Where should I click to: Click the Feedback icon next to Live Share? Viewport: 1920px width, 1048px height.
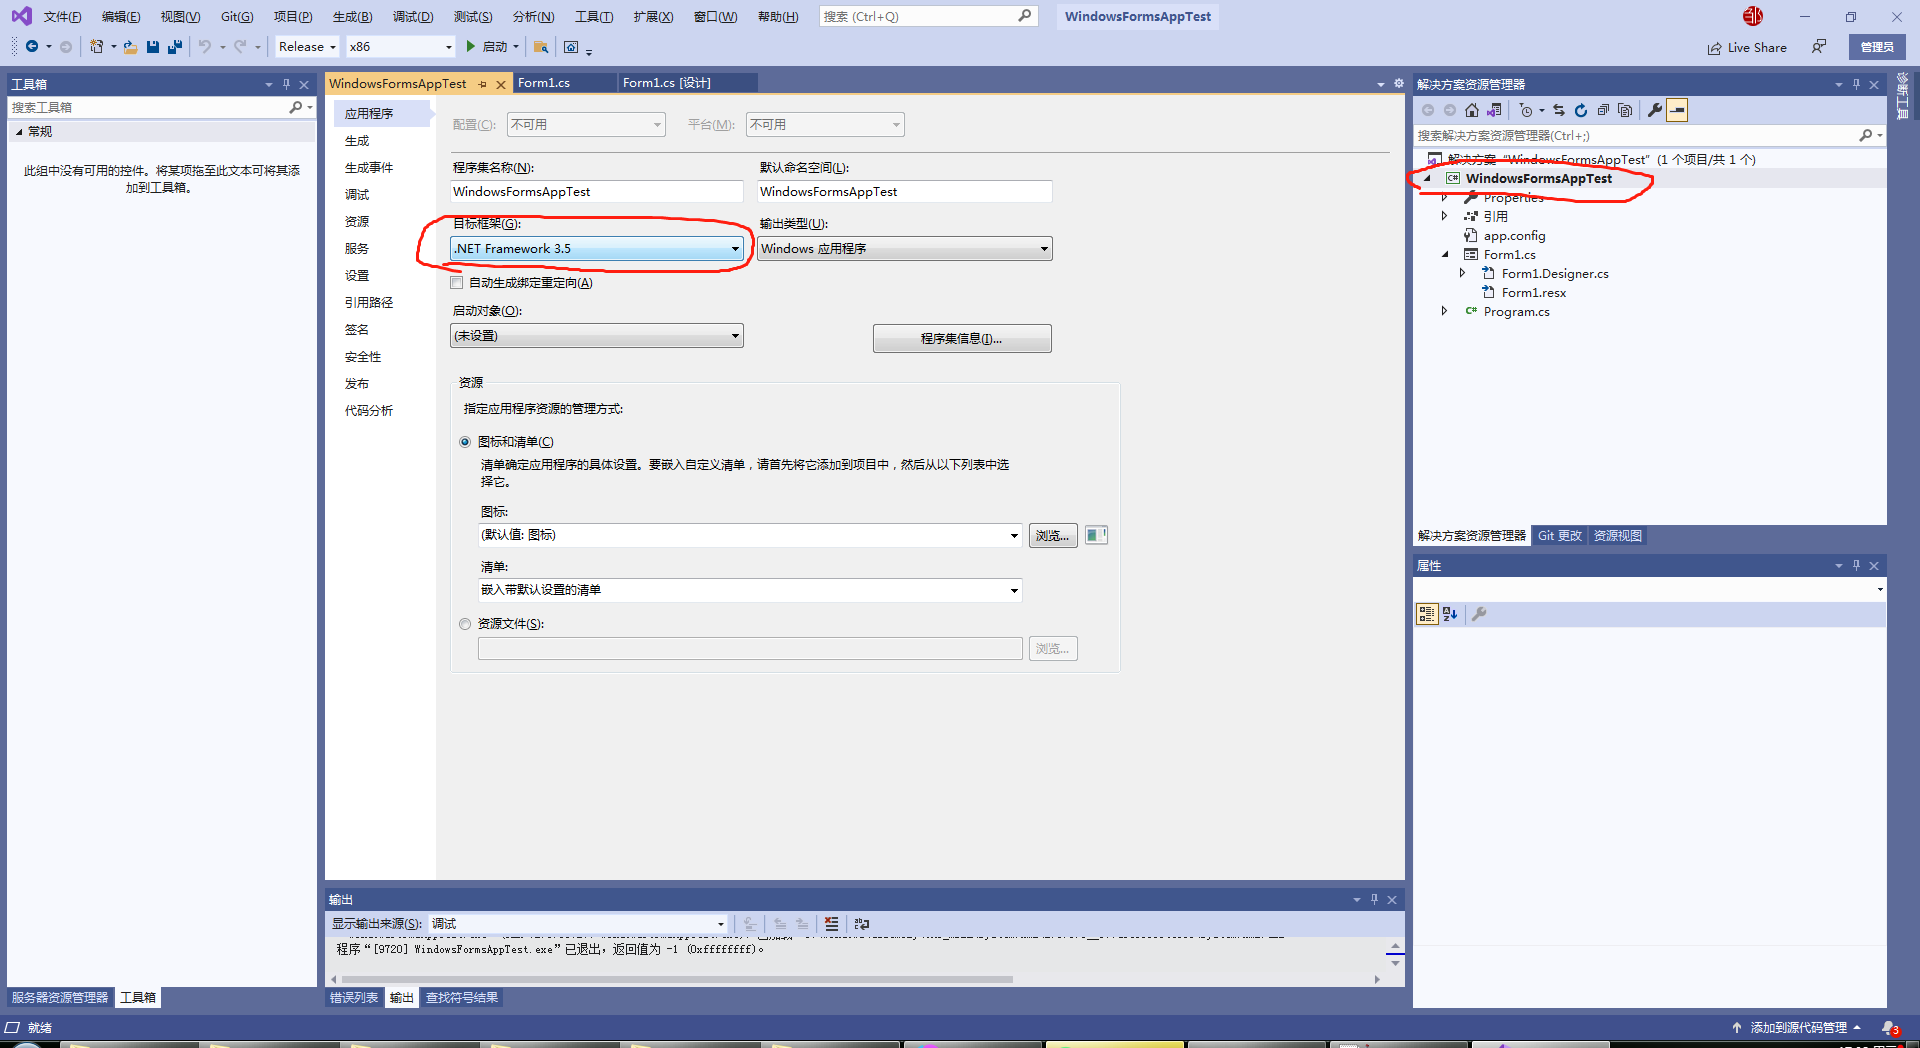tap(1819, 47)
